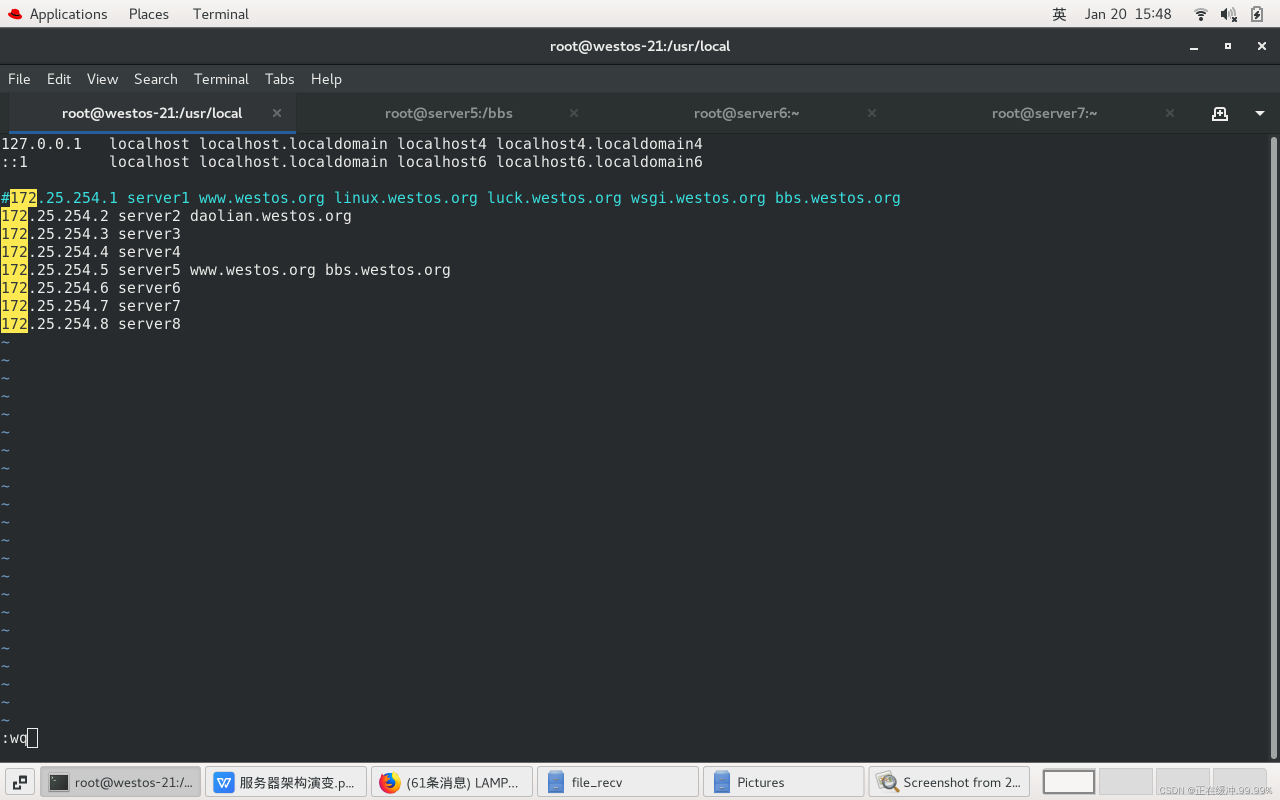
Task: Click the 172.25.254.4 server4 line
Action: click(x=91, y=252)
